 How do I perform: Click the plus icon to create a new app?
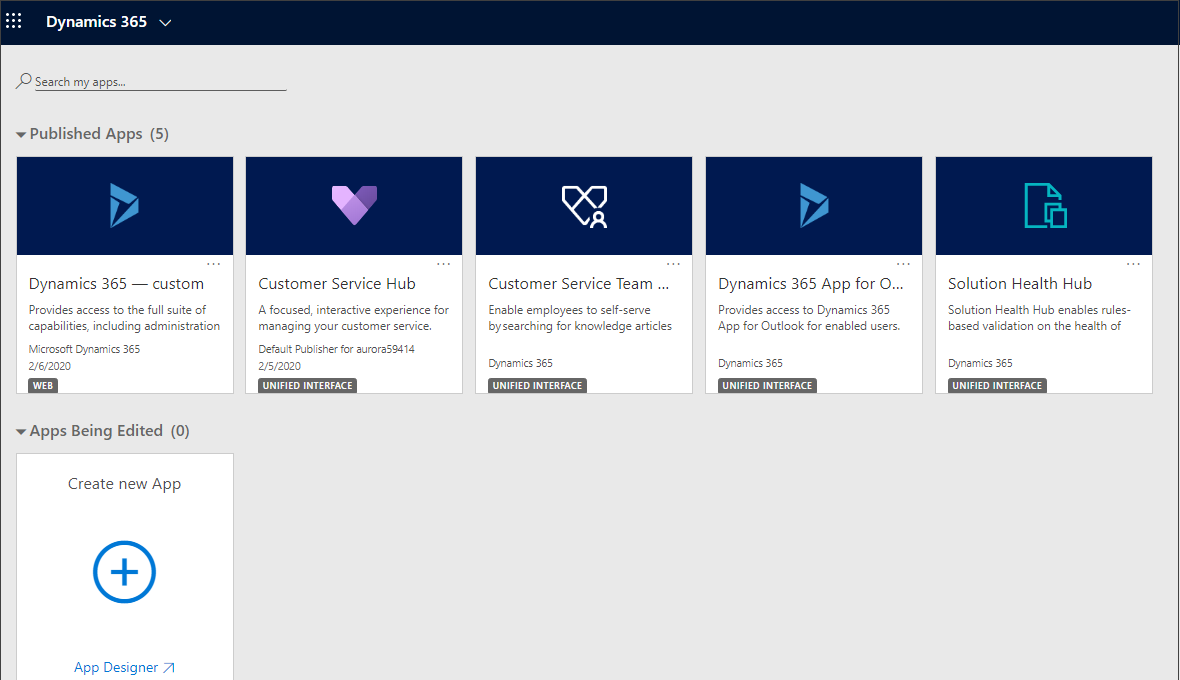[x=124, y=572]
